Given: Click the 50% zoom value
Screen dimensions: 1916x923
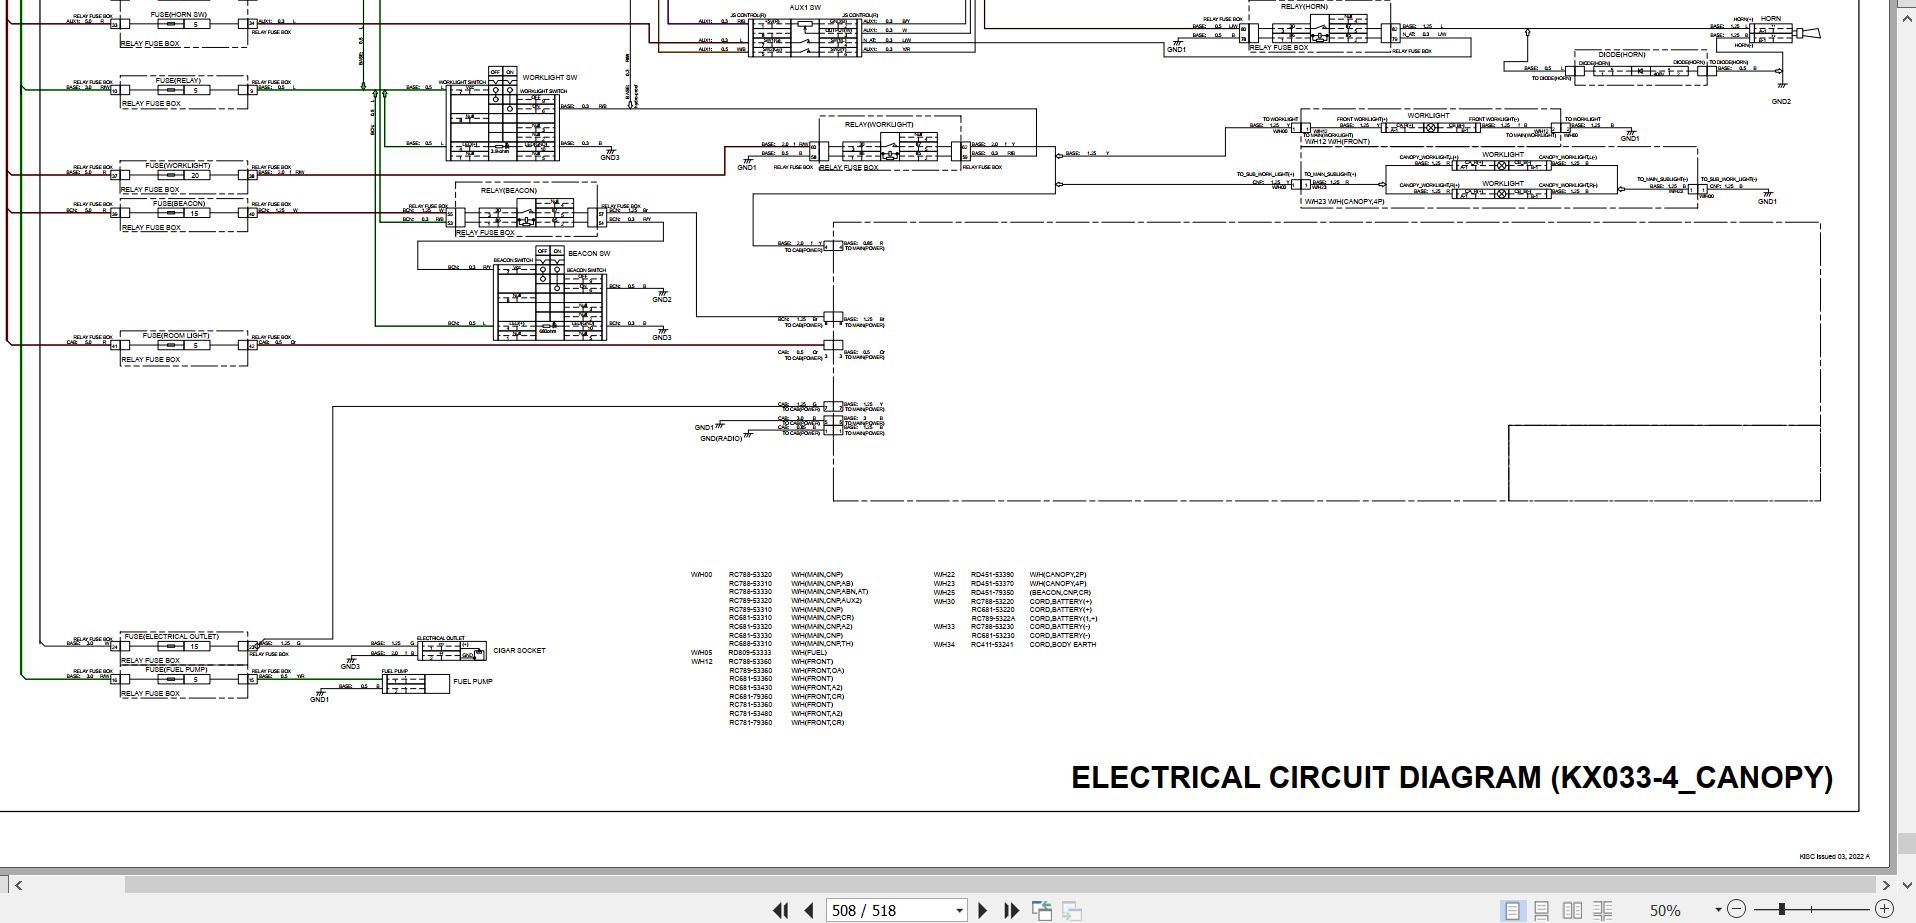Looking at the screenshot, I should point(1665,910).
